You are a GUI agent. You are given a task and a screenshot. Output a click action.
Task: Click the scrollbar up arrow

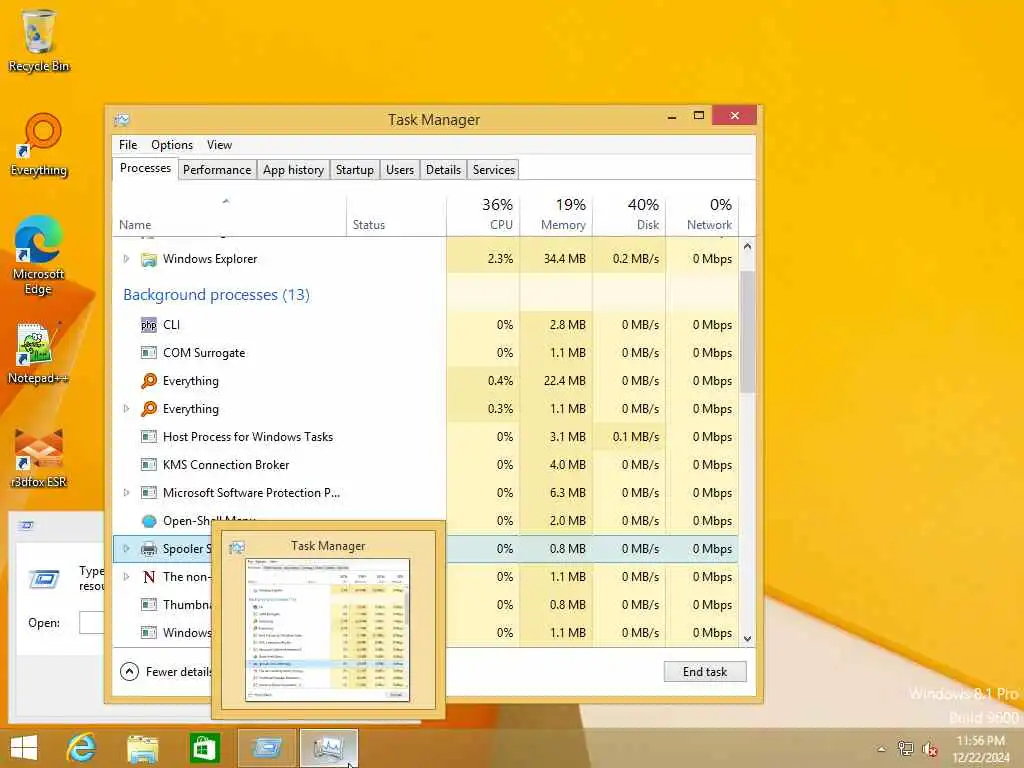point(747,247)
